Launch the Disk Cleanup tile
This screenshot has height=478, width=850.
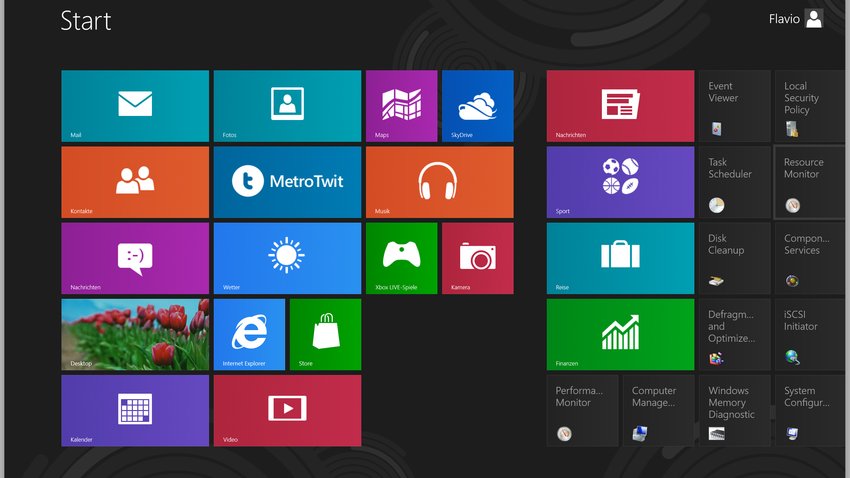(x=735, y=259)
